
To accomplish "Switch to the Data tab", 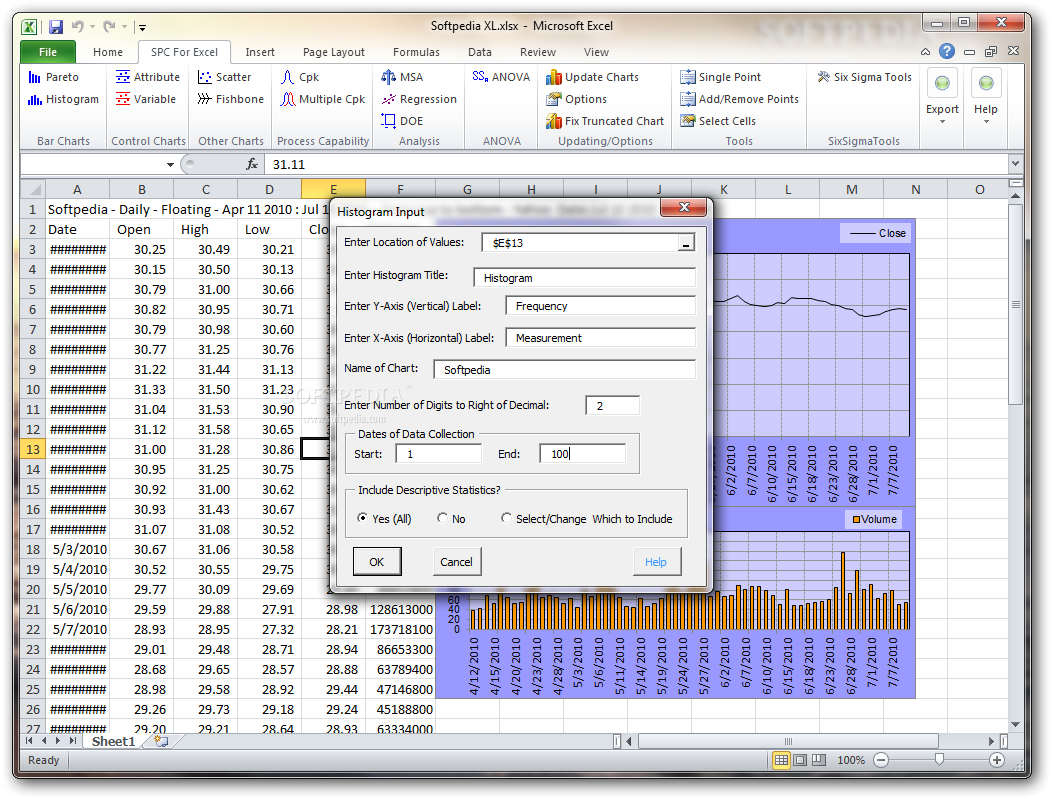I will point(480,52).
